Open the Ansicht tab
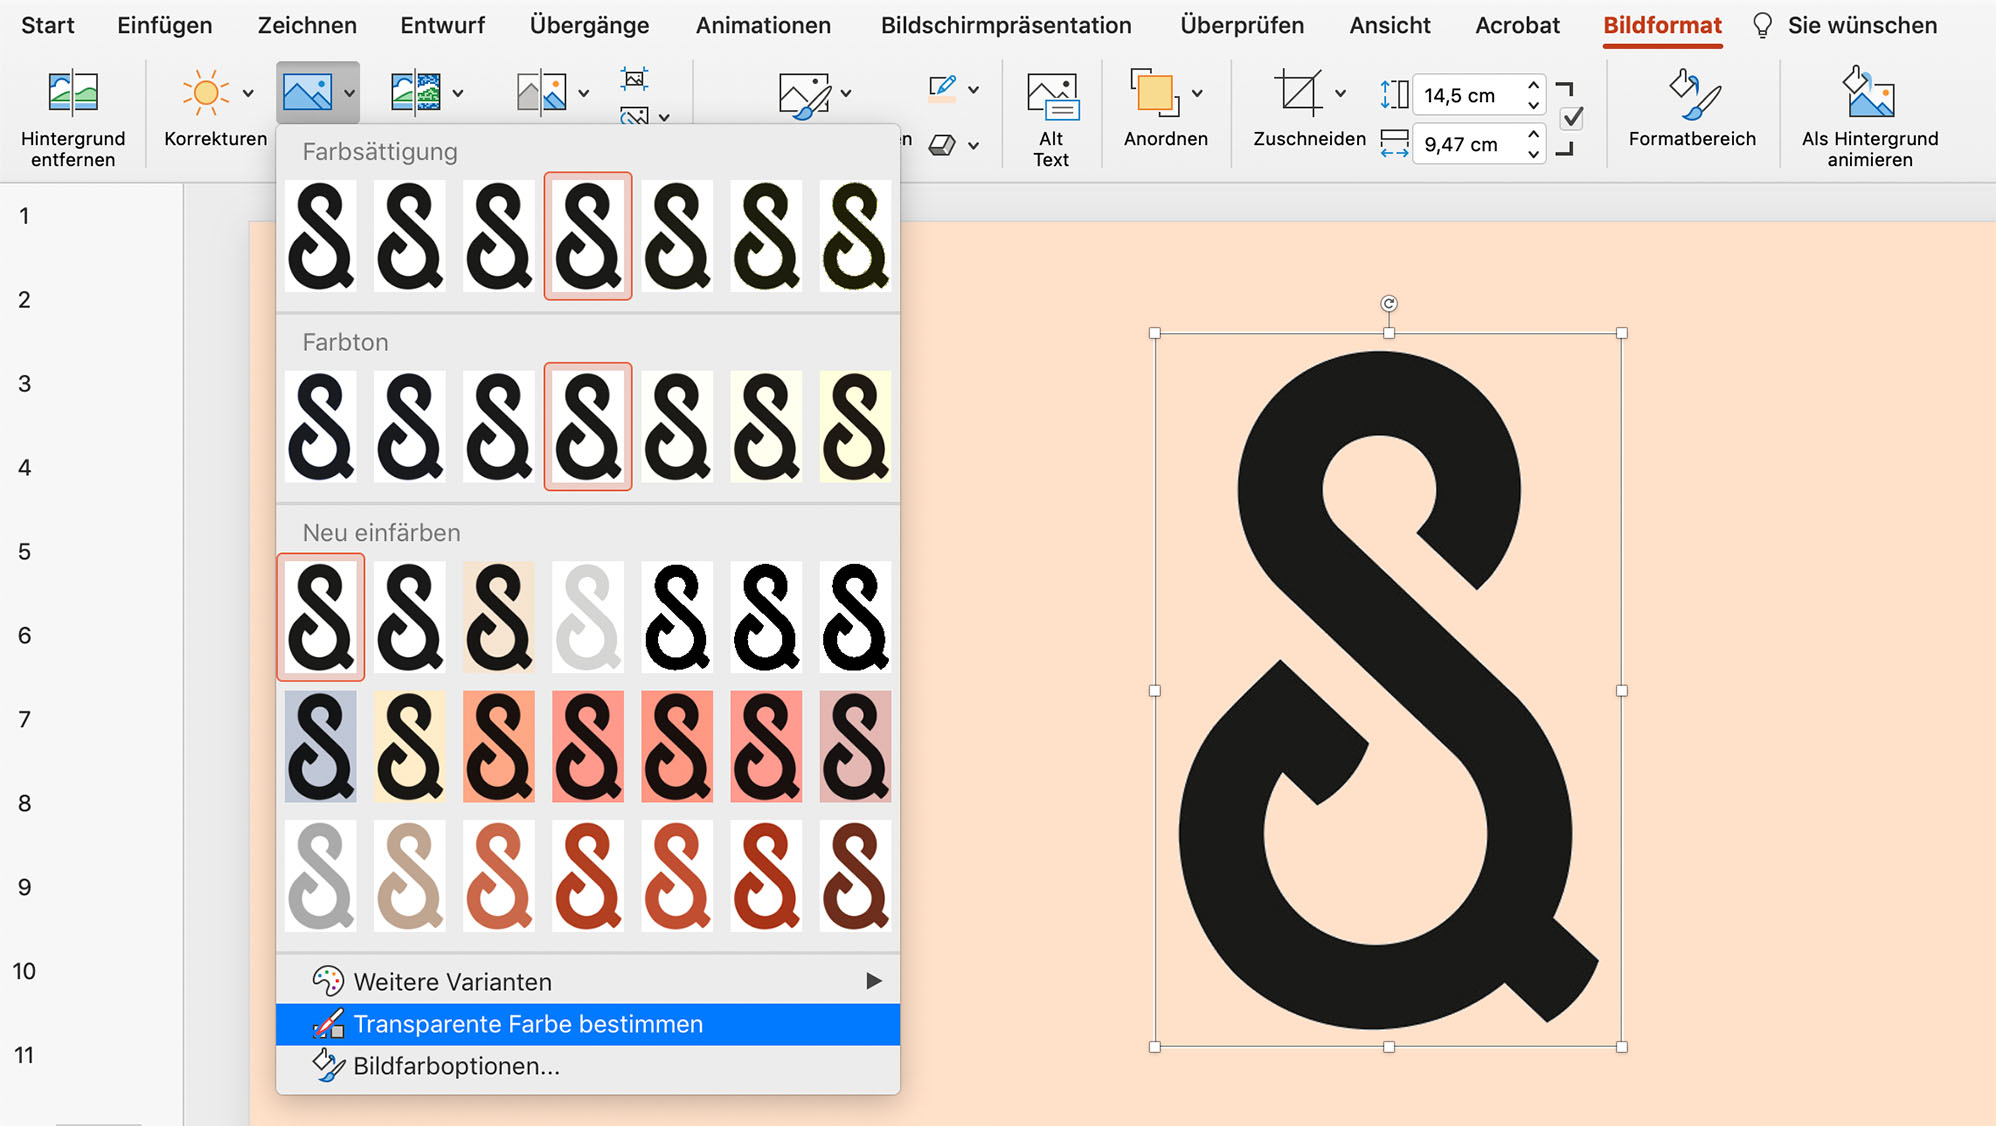The image size is (1996, 1126). pos(1390,26)
